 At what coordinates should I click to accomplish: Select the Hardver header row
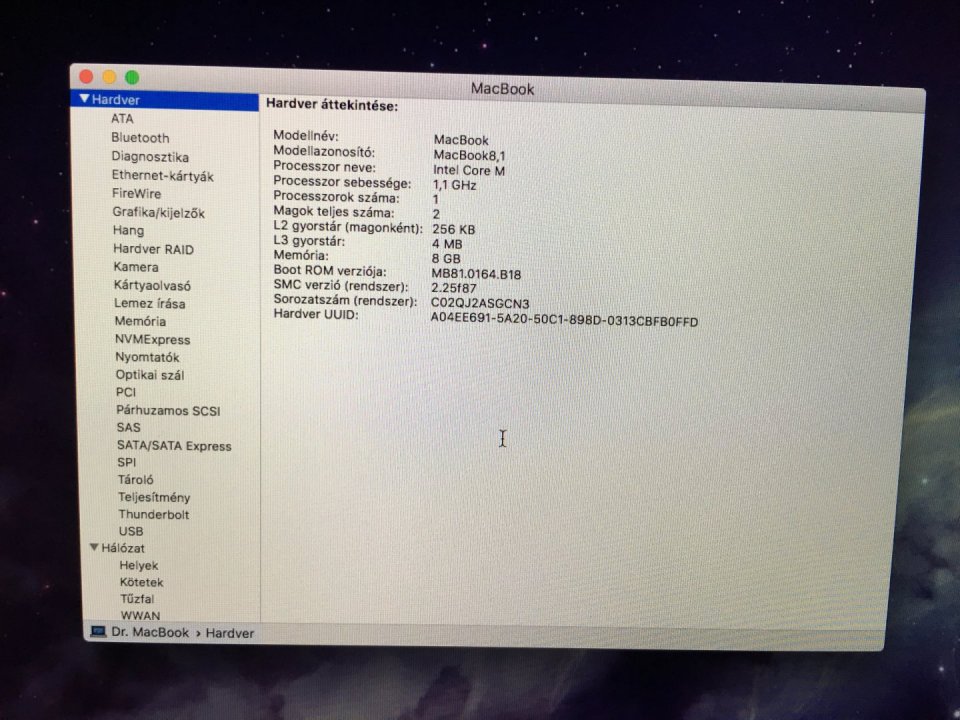[165, 100]
